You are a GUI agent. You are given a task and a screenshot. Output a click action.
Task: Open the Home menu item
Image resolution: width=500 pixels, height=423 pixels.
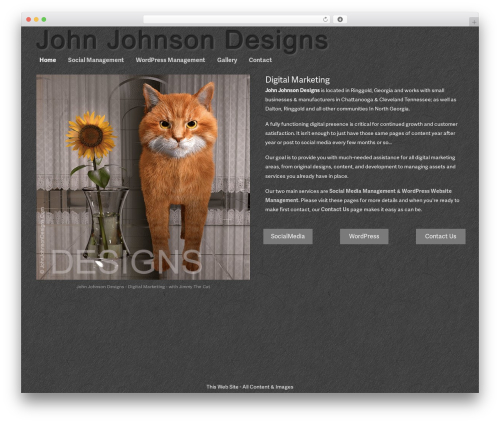[48, 60]
